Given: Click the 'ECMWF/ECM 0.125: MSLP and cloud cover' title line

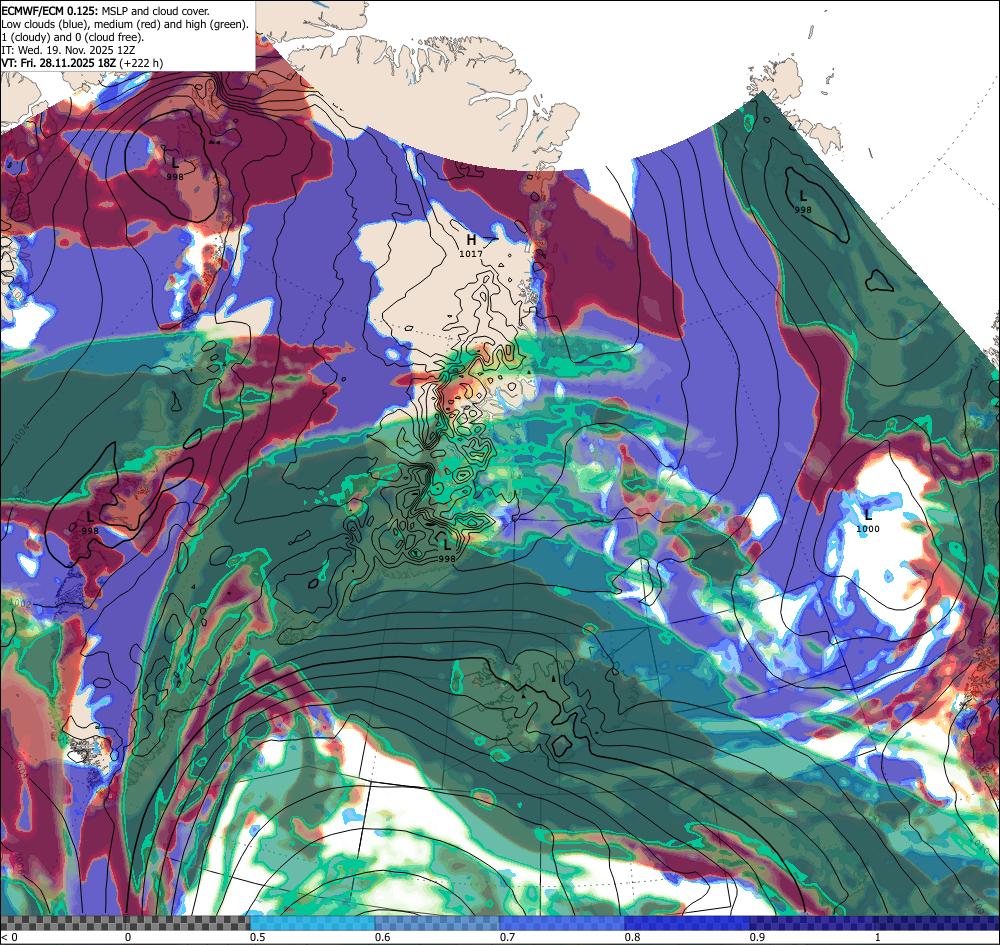Looking at the screenshot, I should point(106,11).
